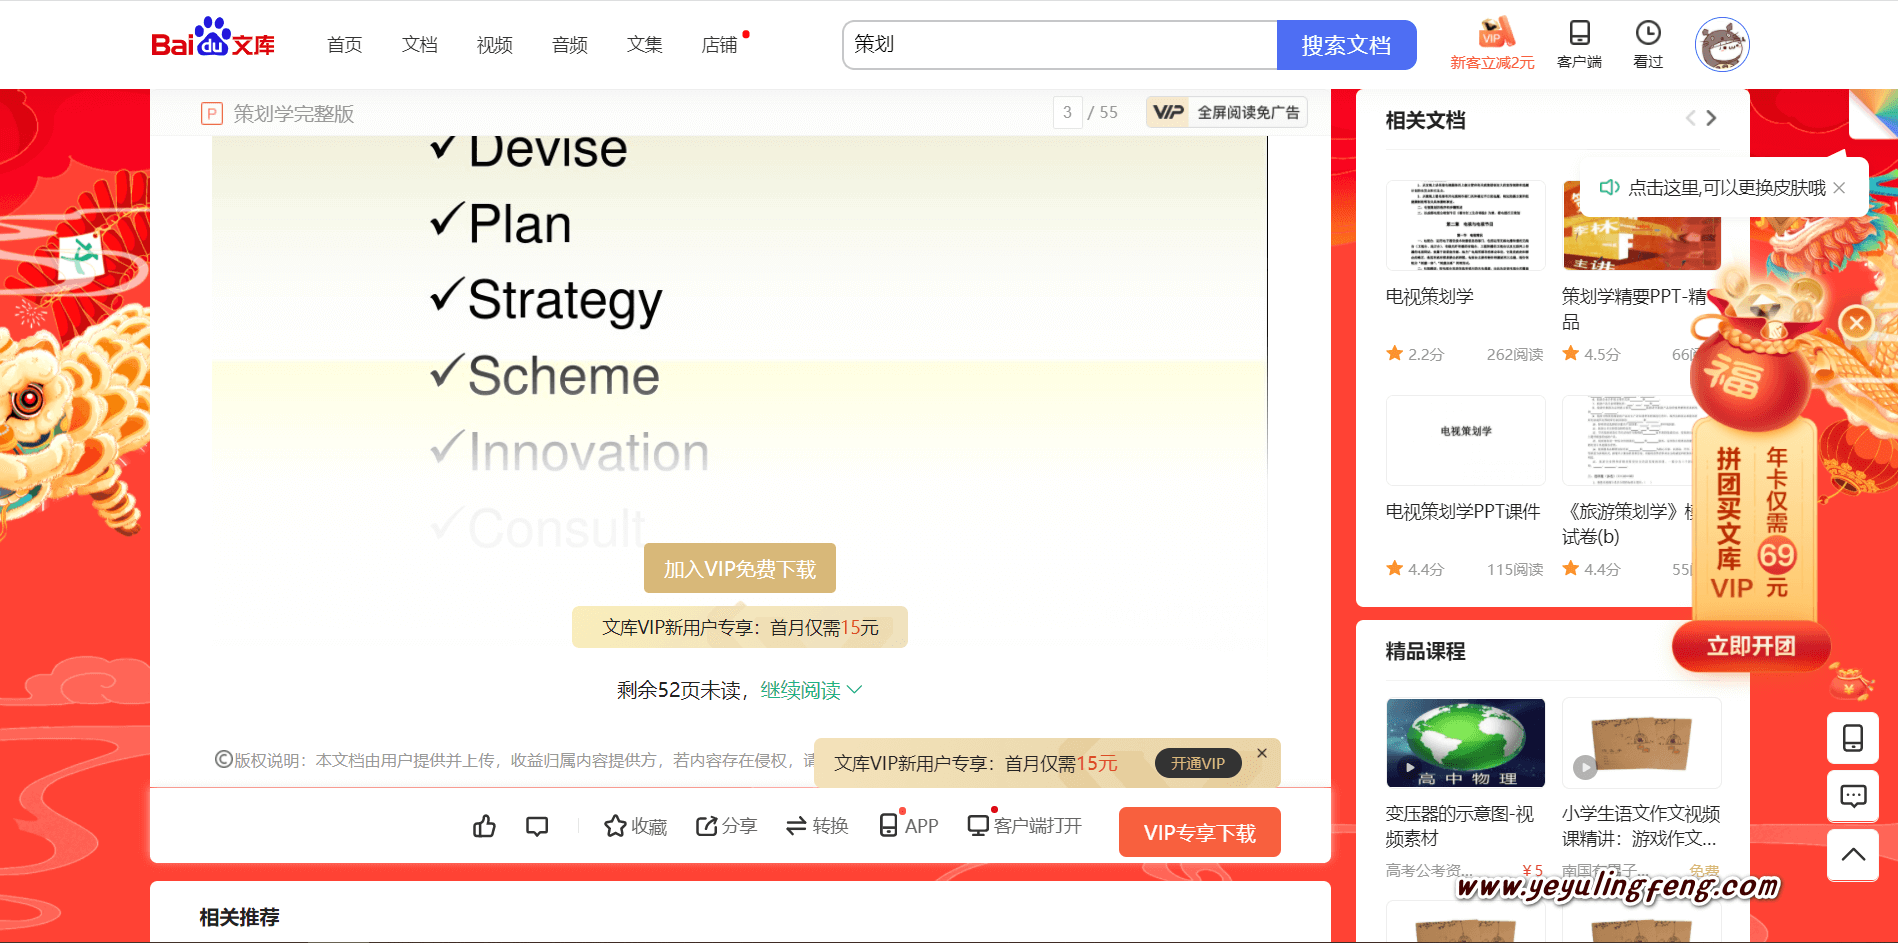Click the 立即开团 button

[1751, 646]
